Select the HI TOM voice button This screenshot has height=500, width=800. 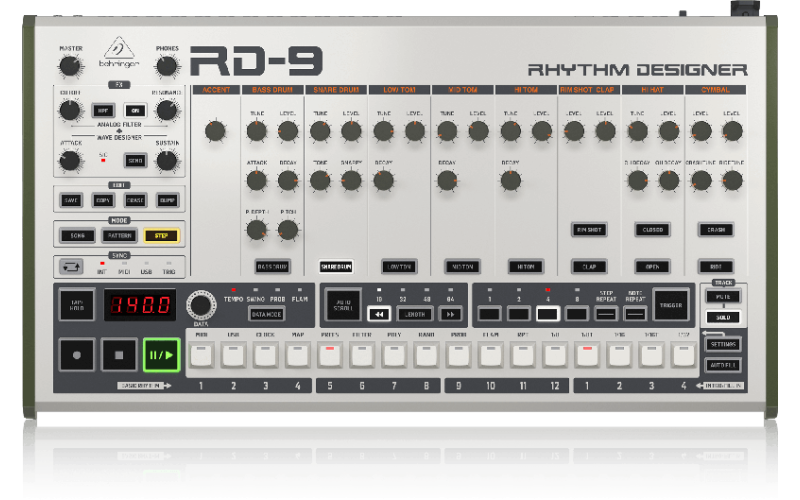point(526,267)
